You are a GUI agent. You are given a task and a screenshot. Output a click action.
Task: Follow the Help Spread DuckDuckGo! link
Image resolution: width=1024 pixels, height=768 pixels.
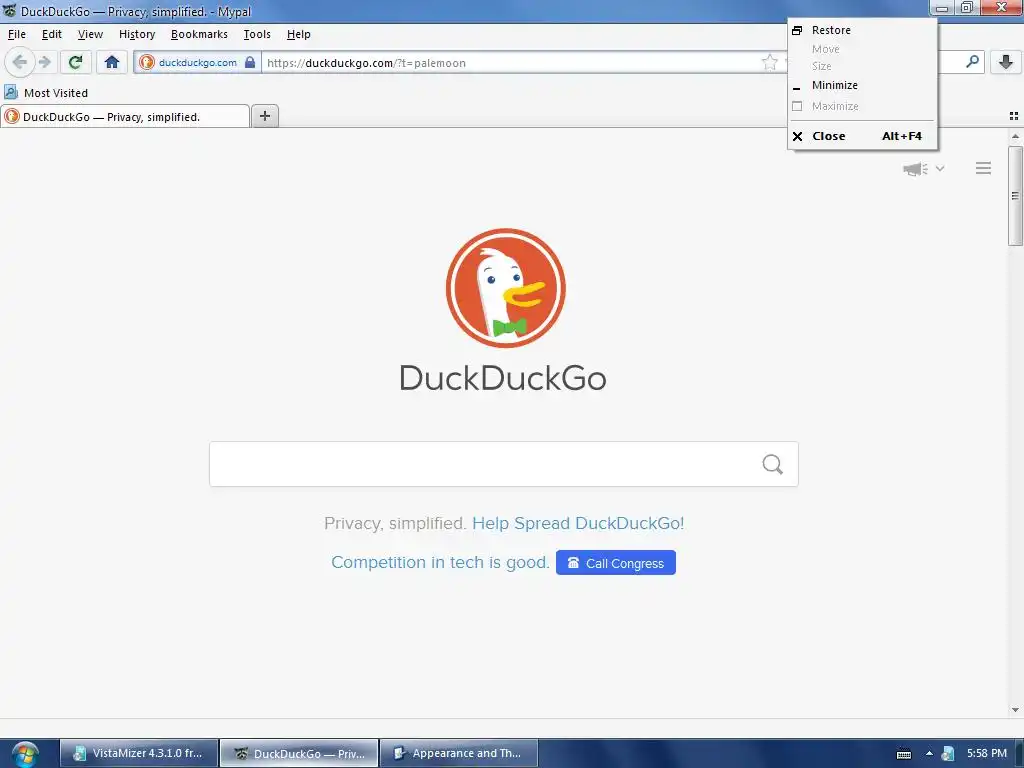(x=578, y=523)
